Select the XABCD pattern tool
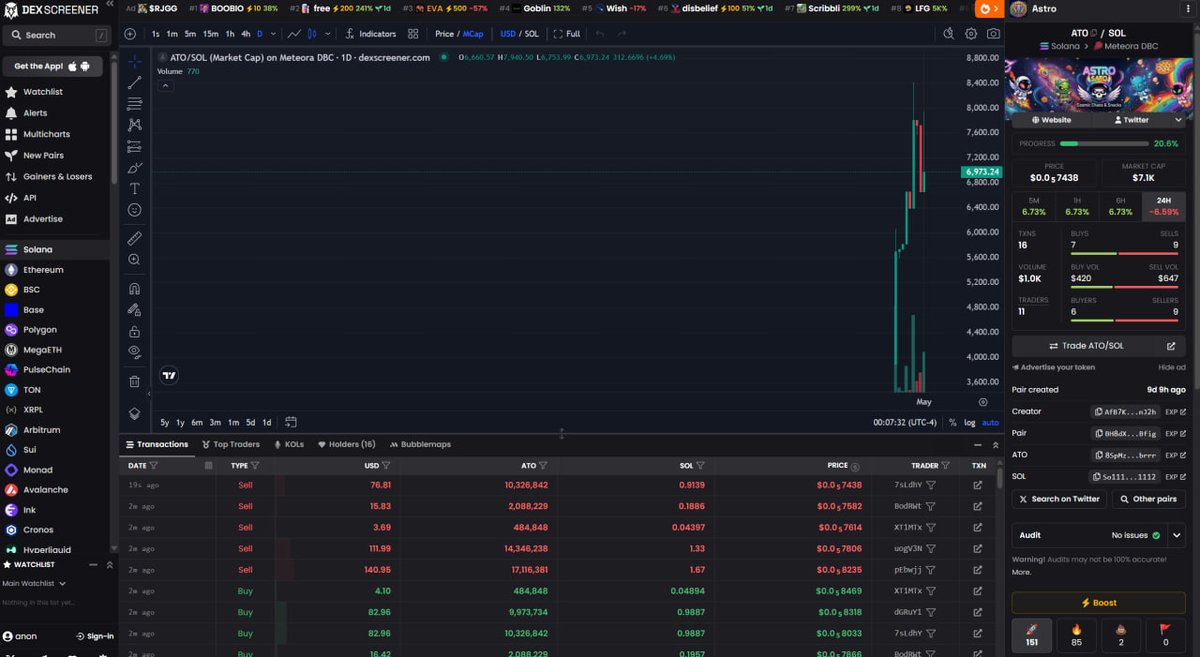 click(134, 125)
